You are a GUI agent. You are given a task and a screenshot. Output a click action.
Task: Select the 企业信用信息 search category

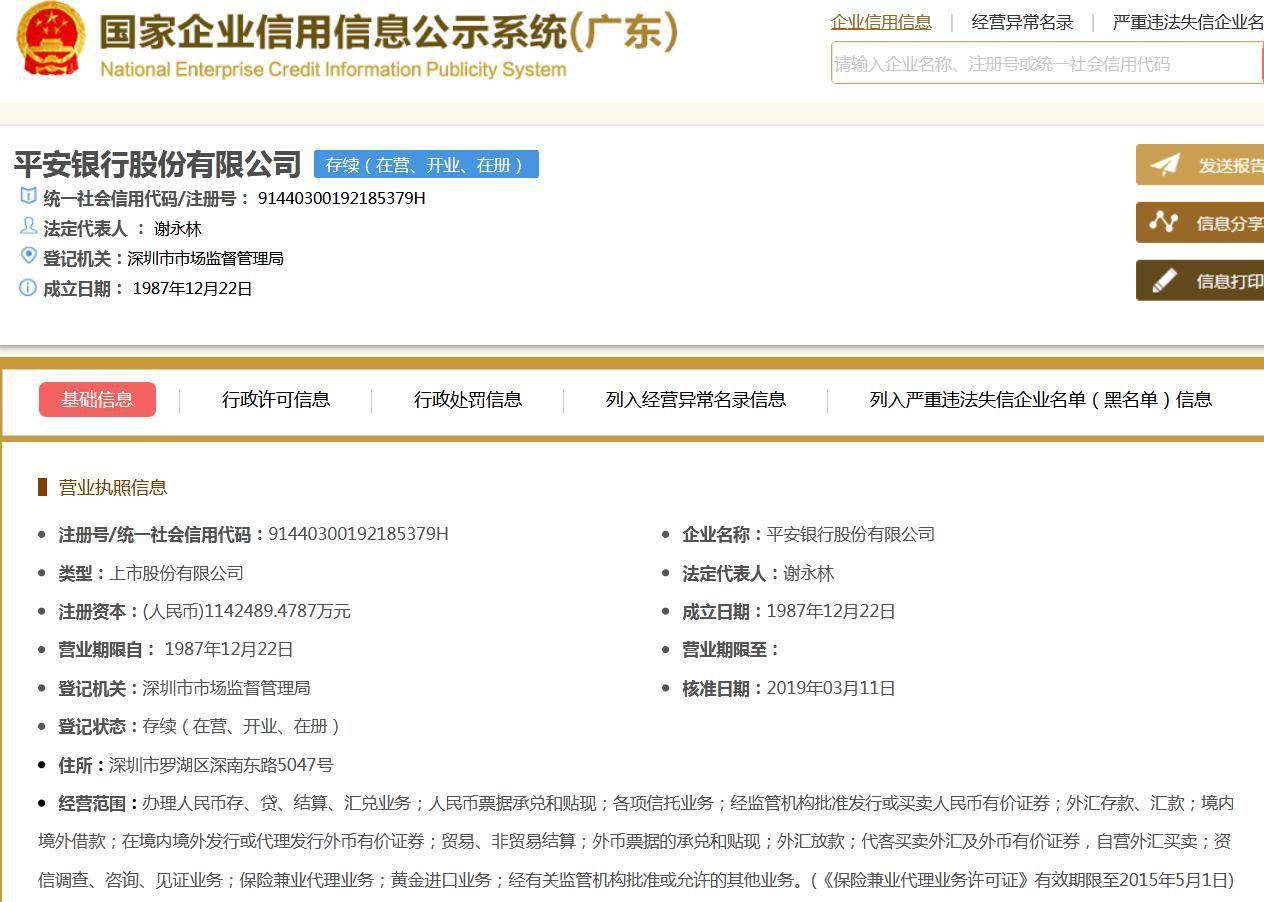point(881,22)
